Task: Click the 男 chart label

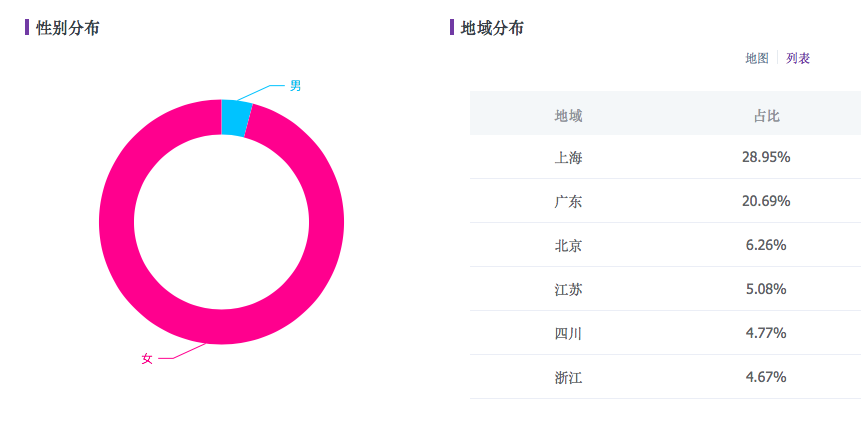Action: click(295, 86)
